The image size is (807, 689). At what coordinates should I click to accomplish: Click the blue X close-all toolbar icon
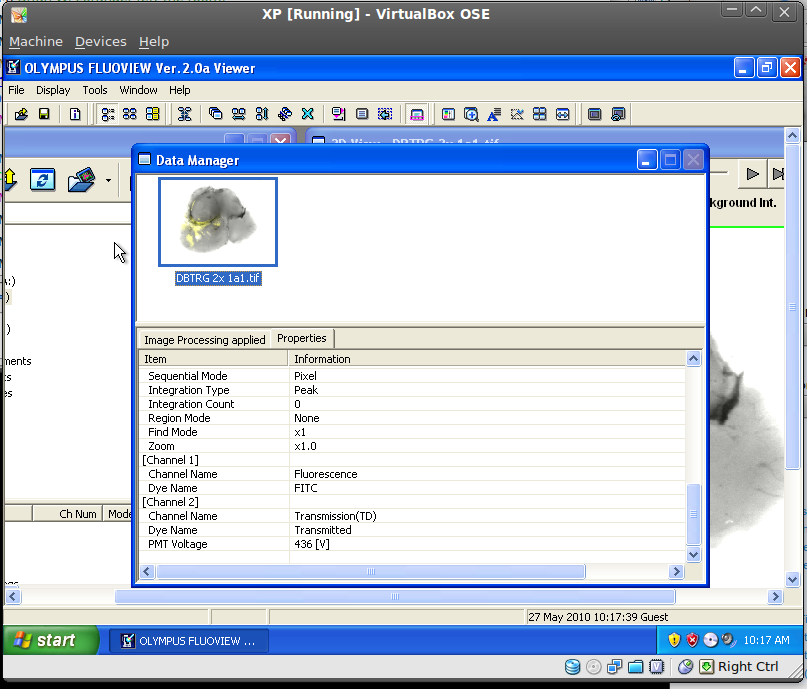308,114
